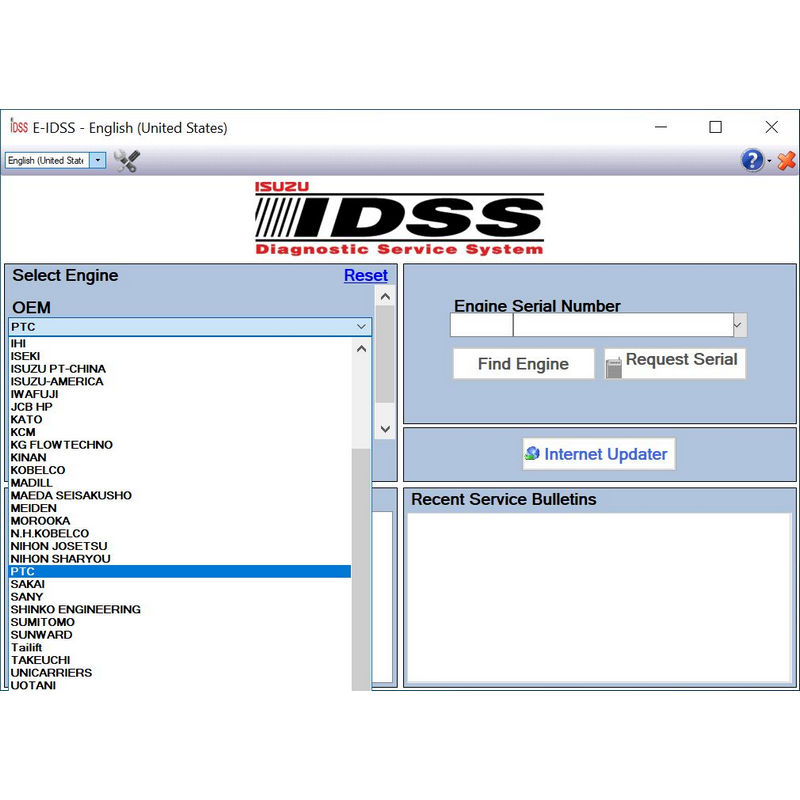Choose MAEDA SEISAKUSHO in the OEM list
800x800 pixels.
(x=180, y=495)
